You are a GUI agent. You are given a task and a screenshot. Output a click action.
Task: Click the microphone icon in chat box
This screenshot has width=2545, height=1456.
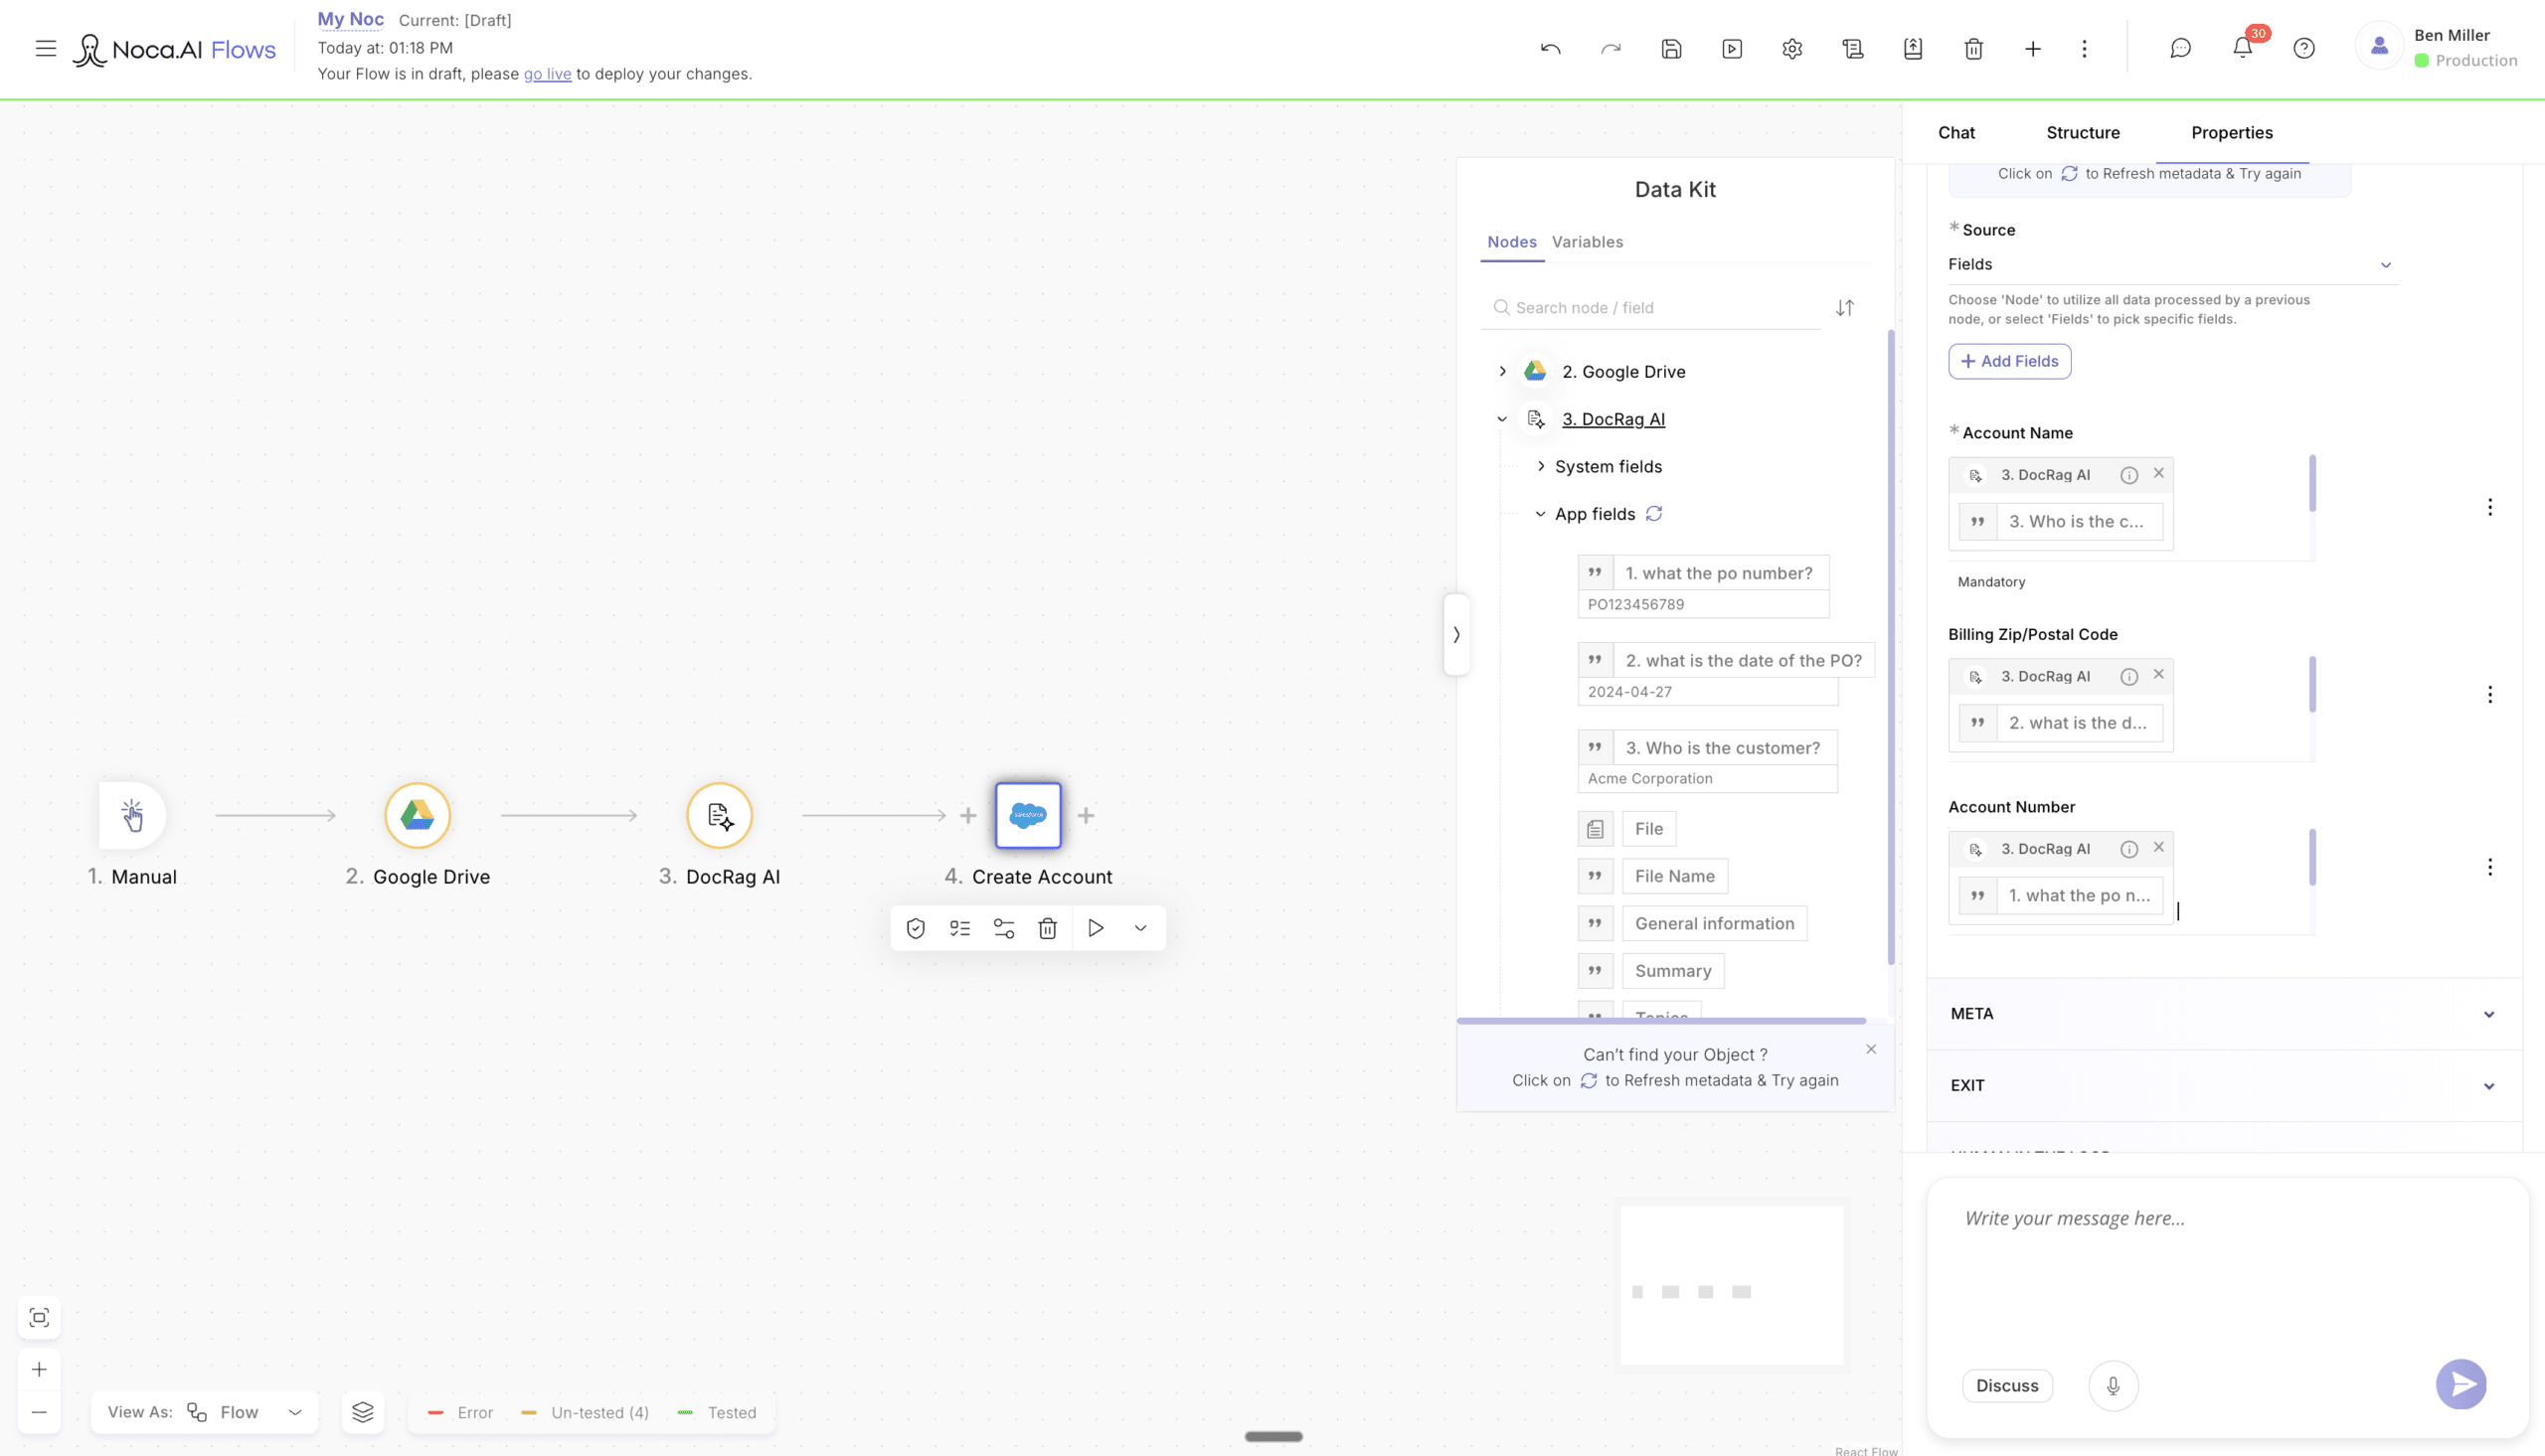tap(2113, 1385)
